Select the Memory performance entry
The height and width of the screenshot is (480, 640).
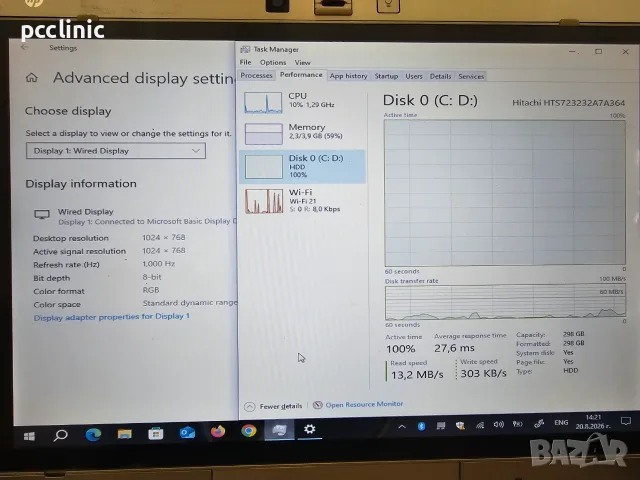[x=302, y=133]
